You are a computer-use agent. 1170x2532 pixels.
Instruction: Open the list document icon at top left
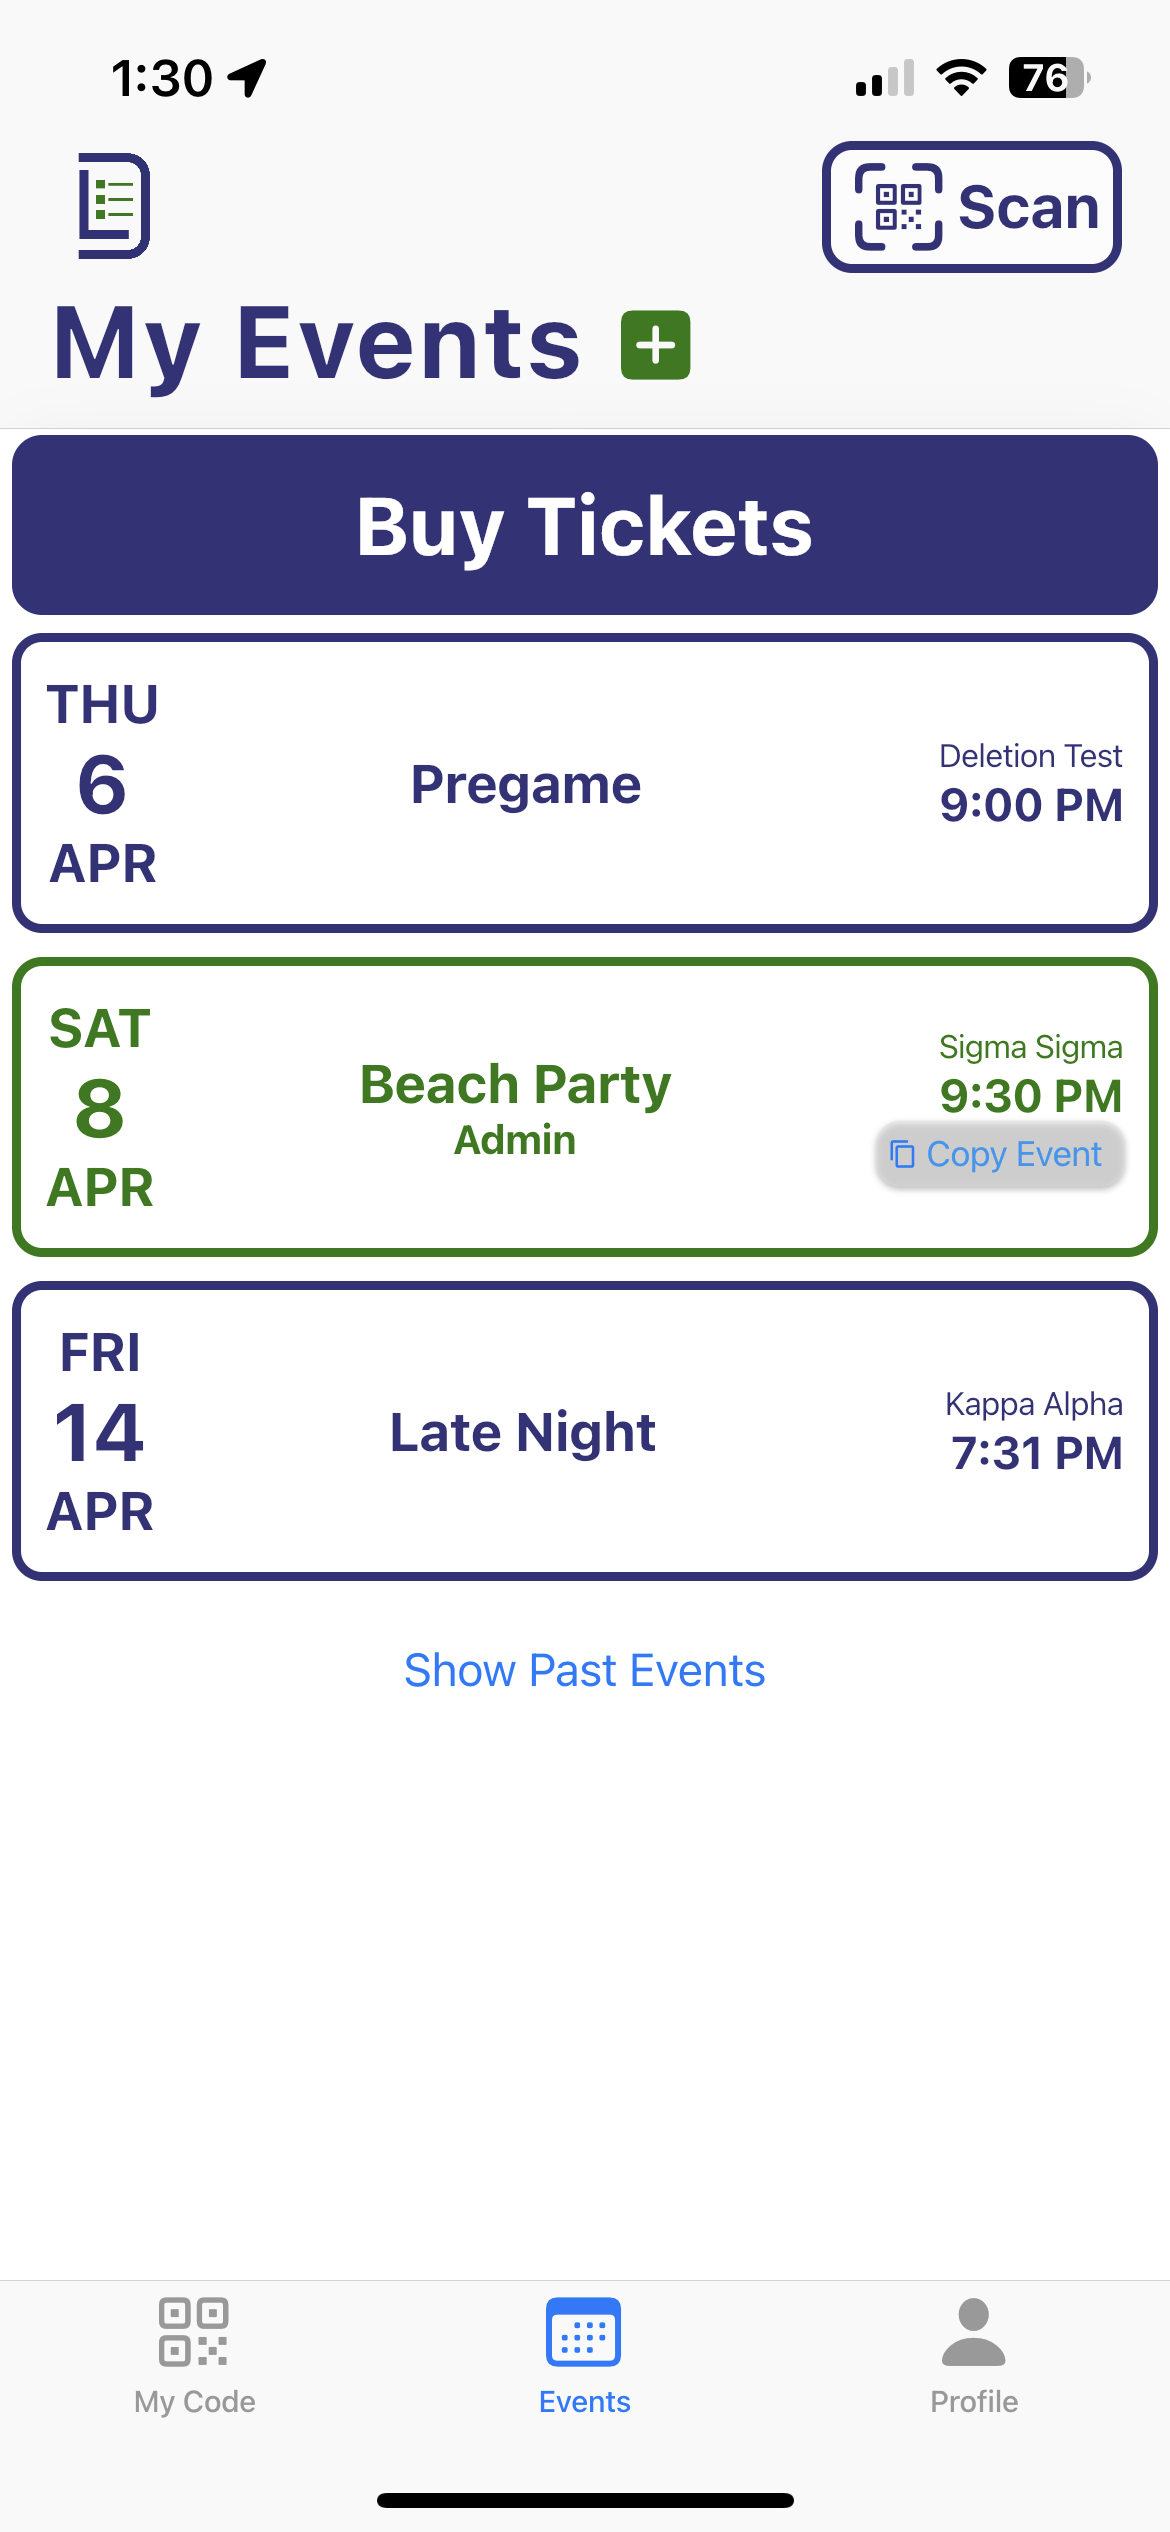(x=114, y=206)
